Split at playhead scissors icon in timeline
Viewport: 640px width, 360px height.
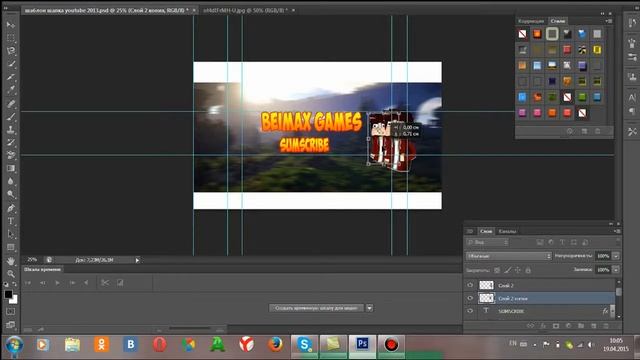pyautogui.click(x=105, y=282)
